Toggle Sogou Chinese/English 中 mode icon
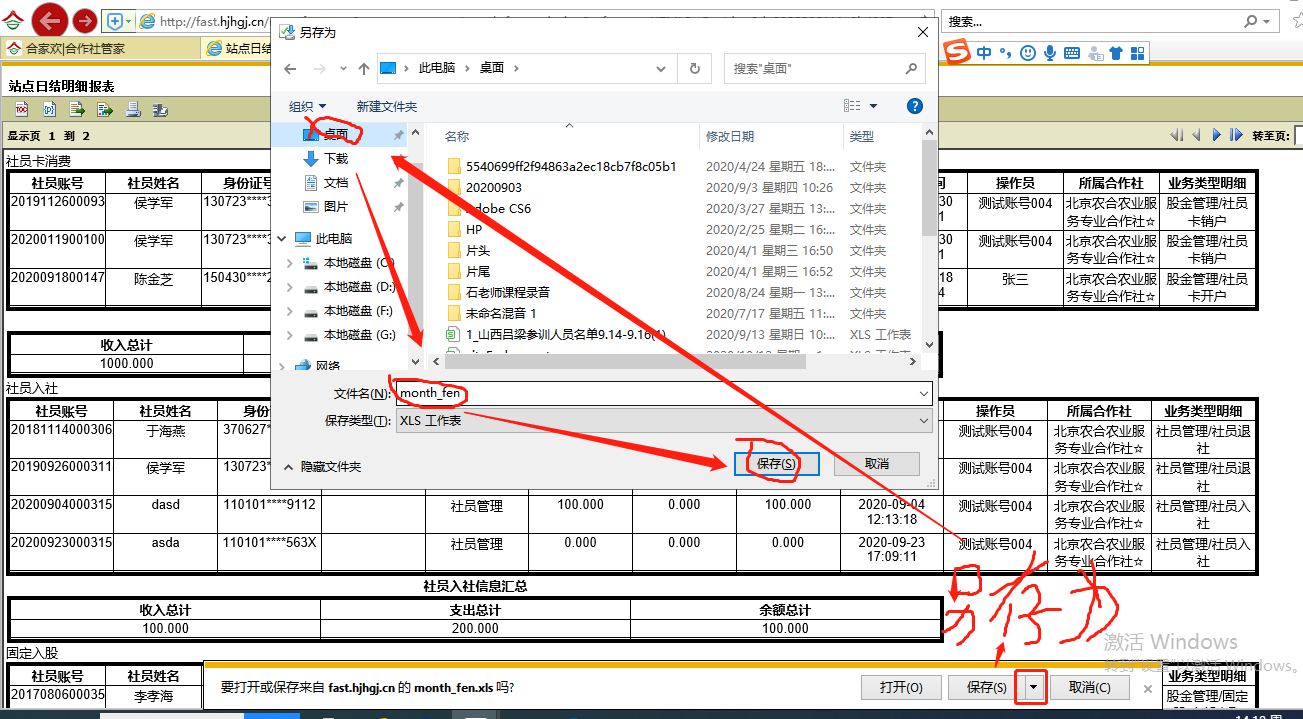 (985, 52)
